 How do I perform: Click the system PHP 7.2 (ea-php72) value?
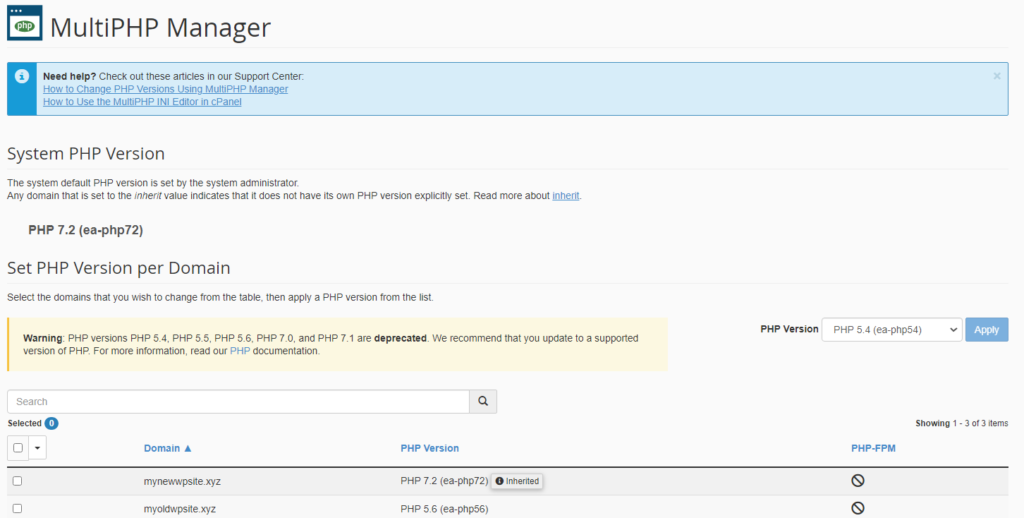click(86, 230)
